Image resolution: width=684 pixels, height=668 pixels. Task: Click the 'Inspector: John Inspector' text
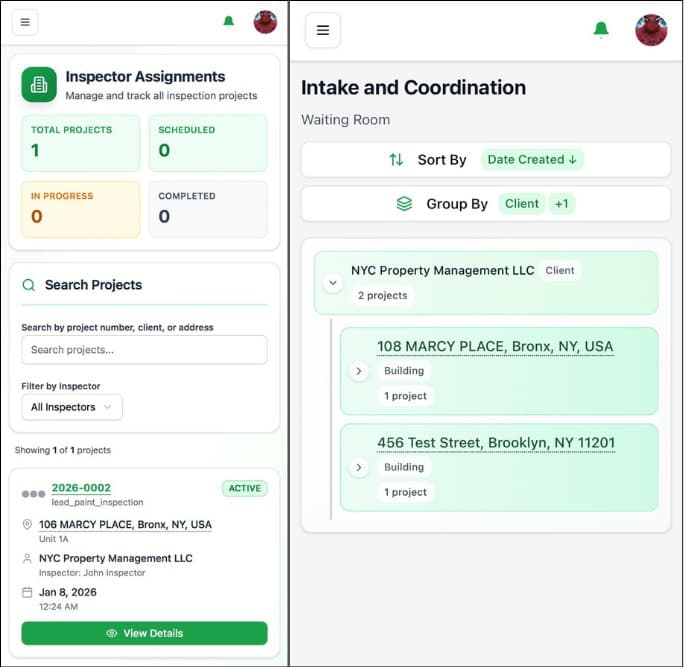pyautogui.click(x=92, y=573)
